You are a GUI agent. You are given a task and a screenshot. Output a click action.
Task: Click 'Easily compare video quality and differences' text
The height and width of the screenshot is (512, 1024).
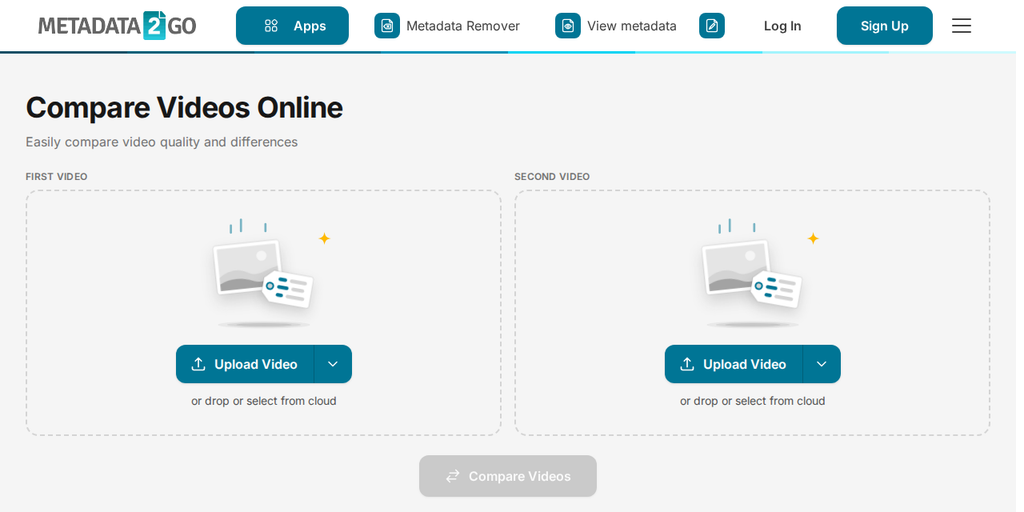click(x=163, y=143)
